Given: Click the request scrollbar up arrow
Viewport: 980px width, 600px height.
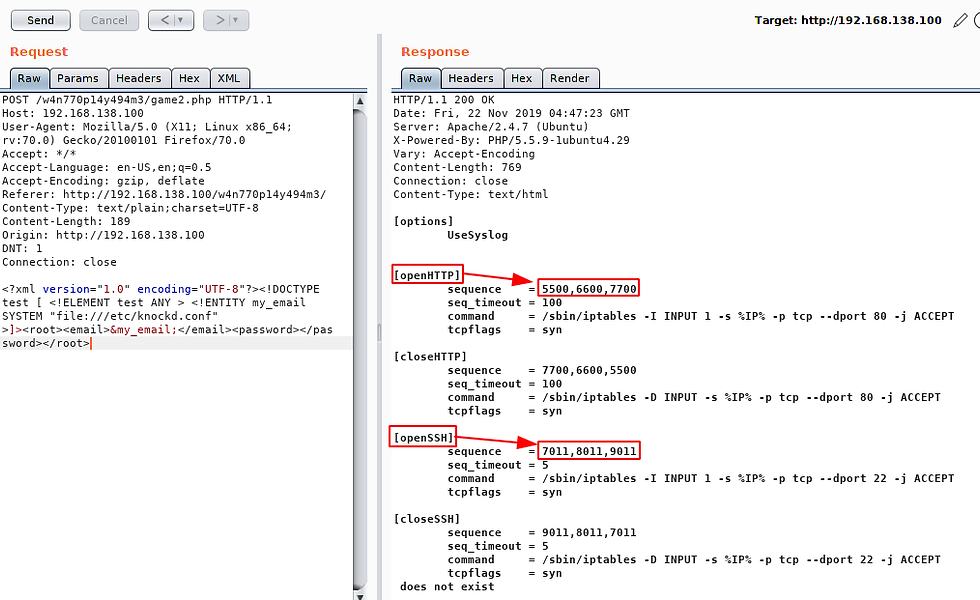Looking at the screenshot, I should click(x=359, y=101).
